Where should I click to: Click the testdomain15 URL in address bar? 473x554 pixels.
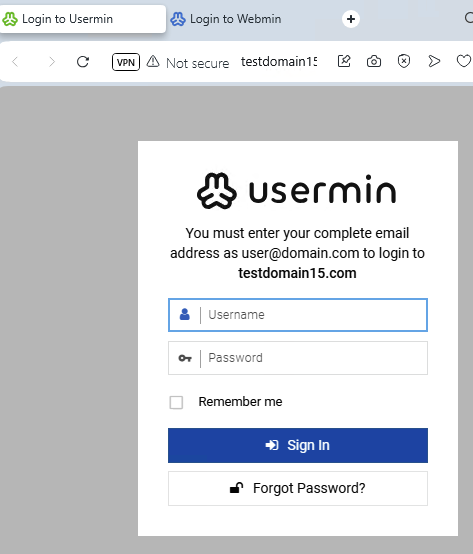(279, 61)
